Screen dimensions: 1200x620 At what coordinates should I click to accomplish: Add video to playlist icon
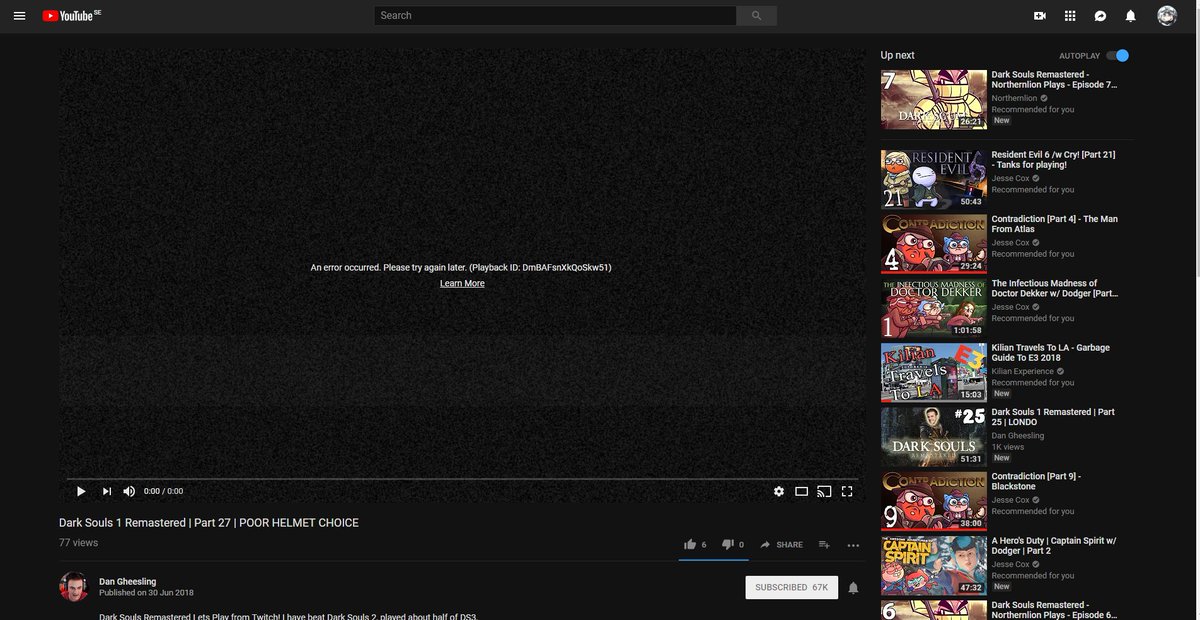[824, 545]
